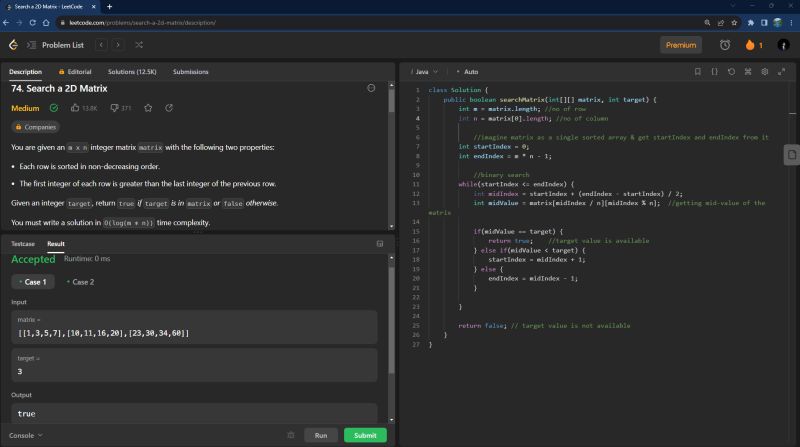Screen dimensions: 800x447
Task: Expand the editor to fullscreen
Action: coord(782,72)
